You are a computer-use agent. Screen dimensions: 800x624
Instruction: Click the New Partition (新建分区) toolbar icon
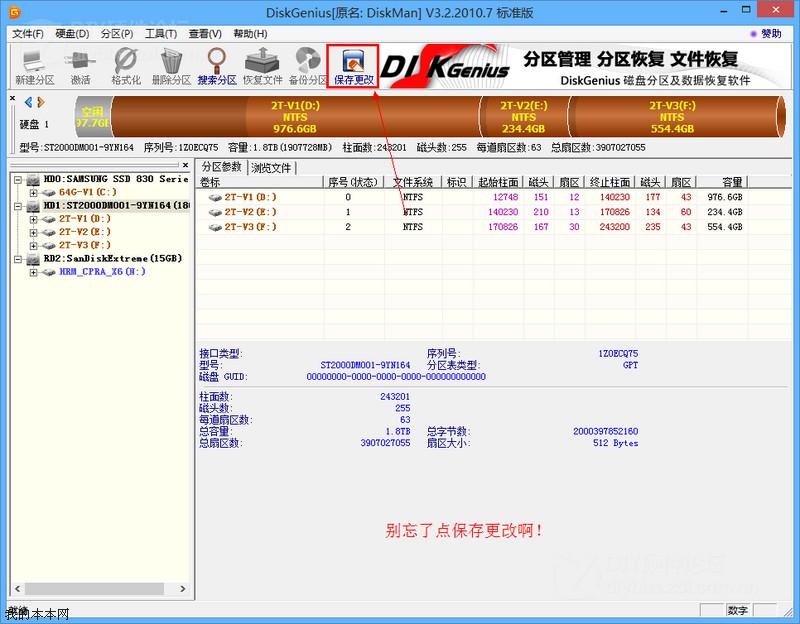(x=34, y=66)
